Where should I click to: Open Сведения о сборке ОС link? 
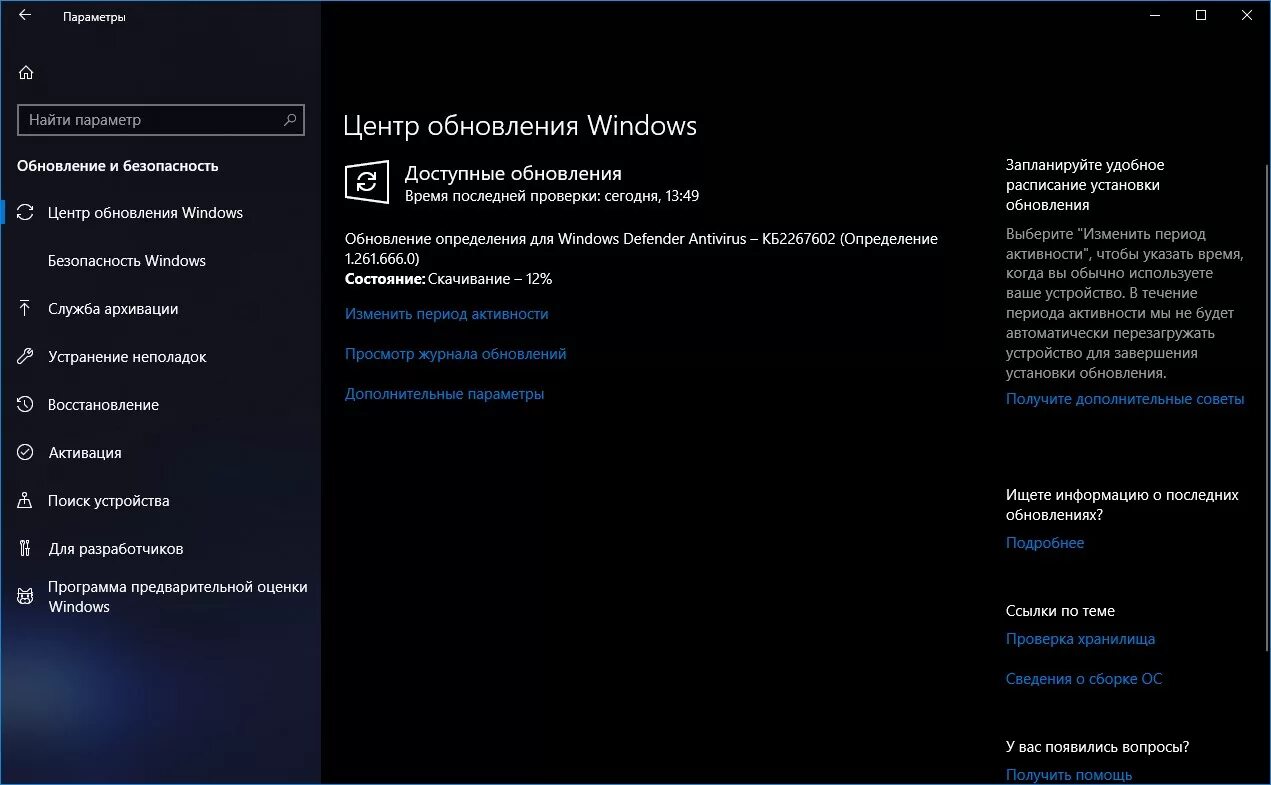[x=1084, y=678]
